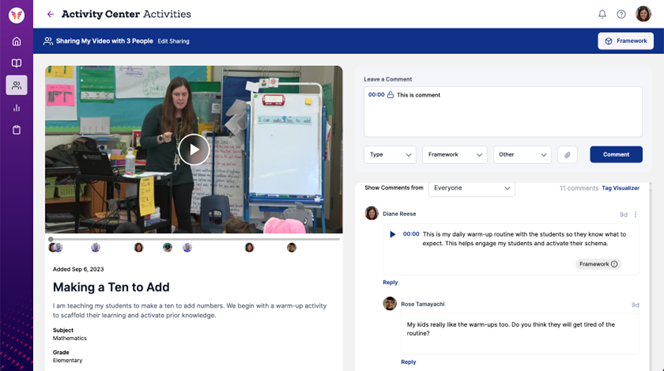664x371 pixels.
Task: Play the classroom video
Action: pos(194,150)
